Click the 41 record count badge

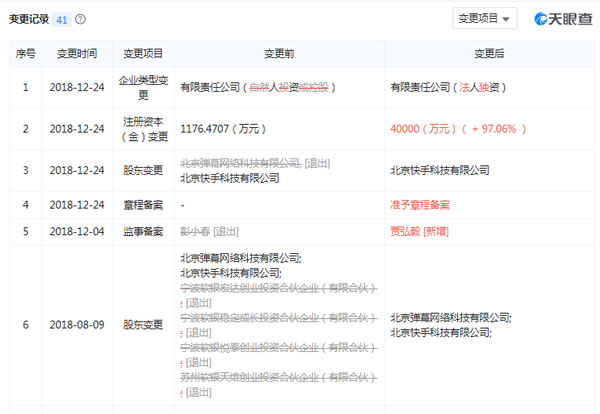pyautogui.click(x=62, y=19)
